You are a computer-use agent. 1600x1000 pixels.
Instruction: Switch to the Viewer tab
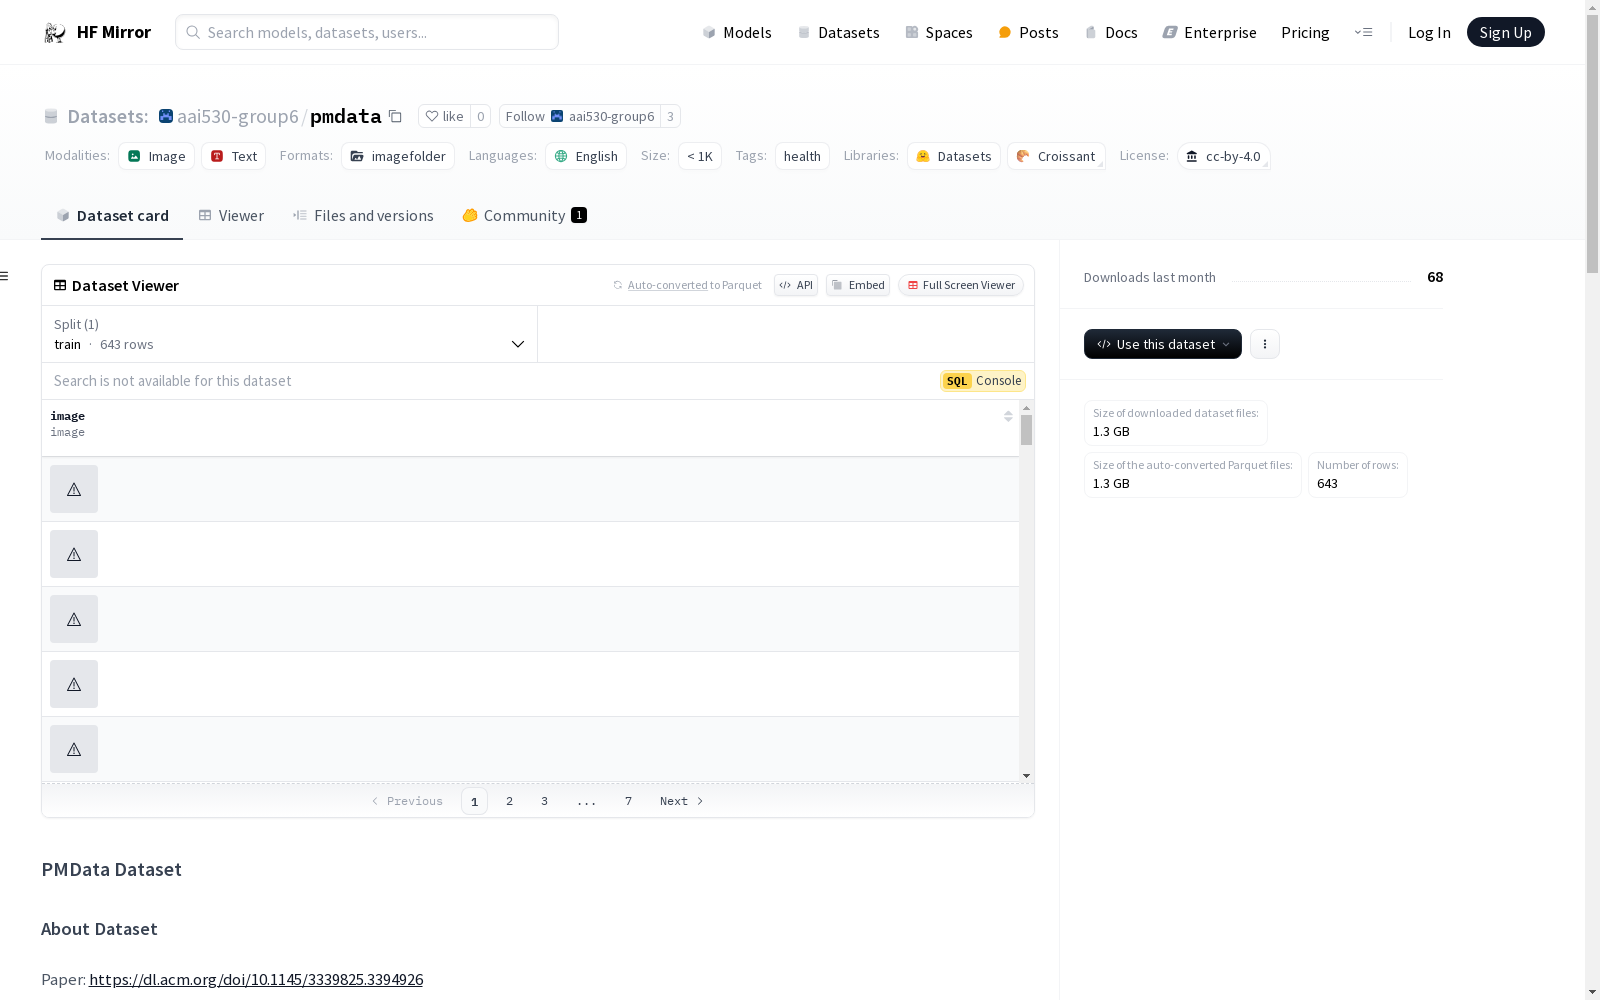(x=231, y=216)
